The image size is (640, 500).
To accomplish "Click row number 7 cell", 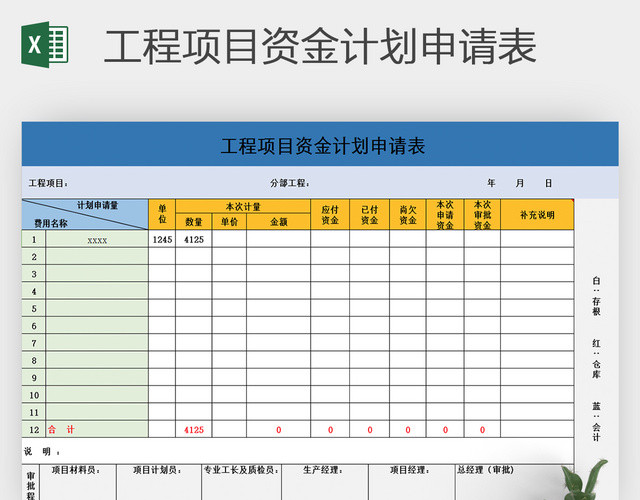I will click(x=34, y=343).
